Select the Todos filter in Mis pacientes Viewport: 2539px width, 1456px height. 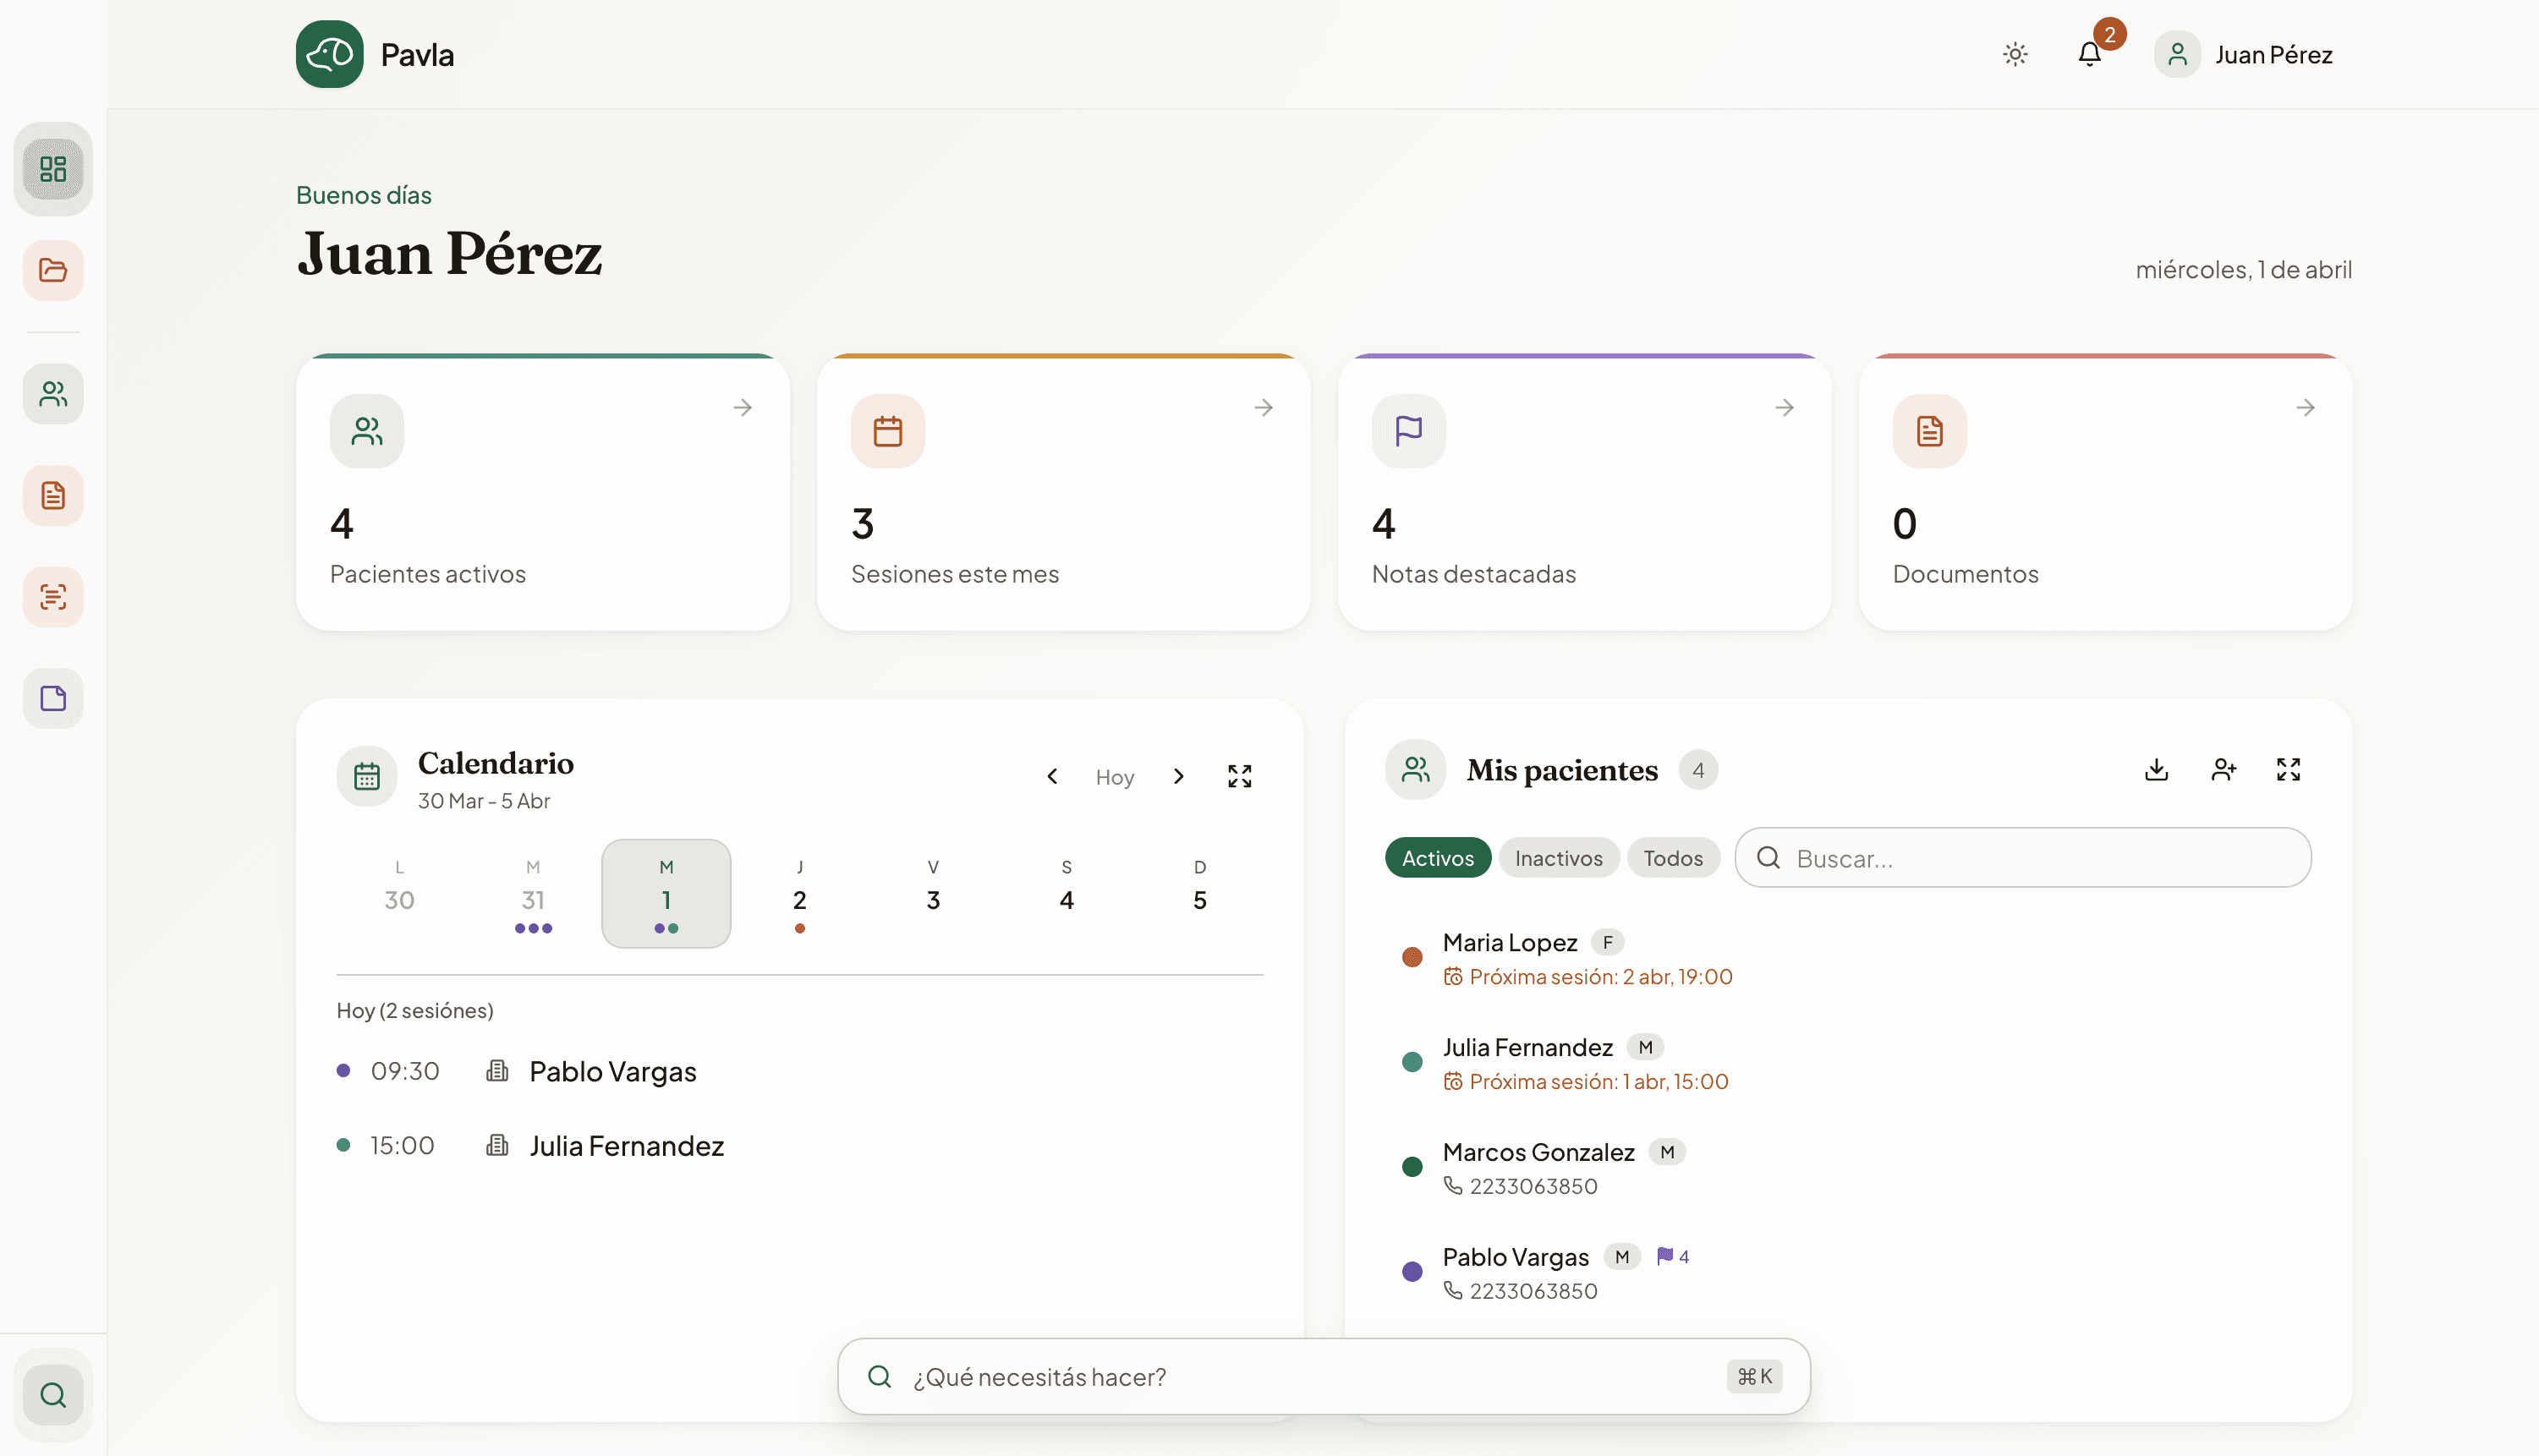coord(1673,857)
